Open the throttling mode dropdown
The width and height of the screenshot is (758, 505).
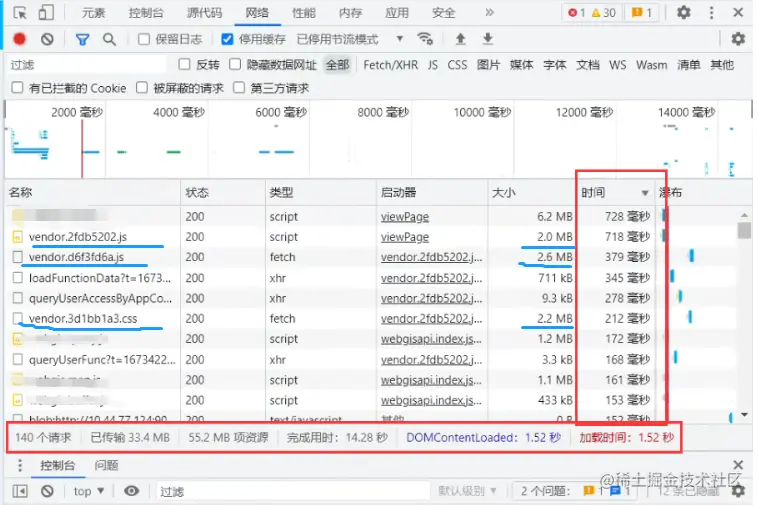350,39
